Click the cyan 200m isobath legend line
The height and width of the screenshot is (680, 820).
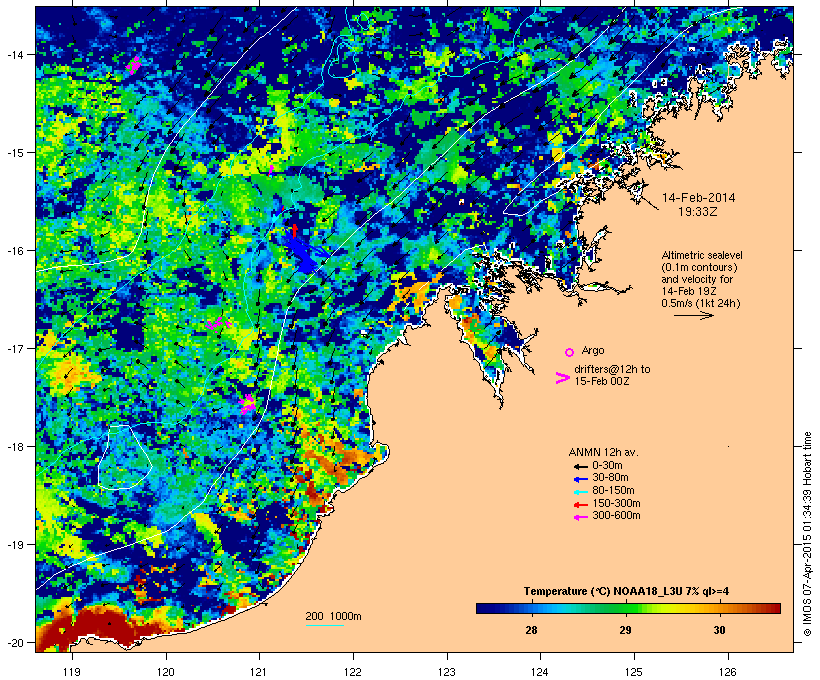[325, 625]
